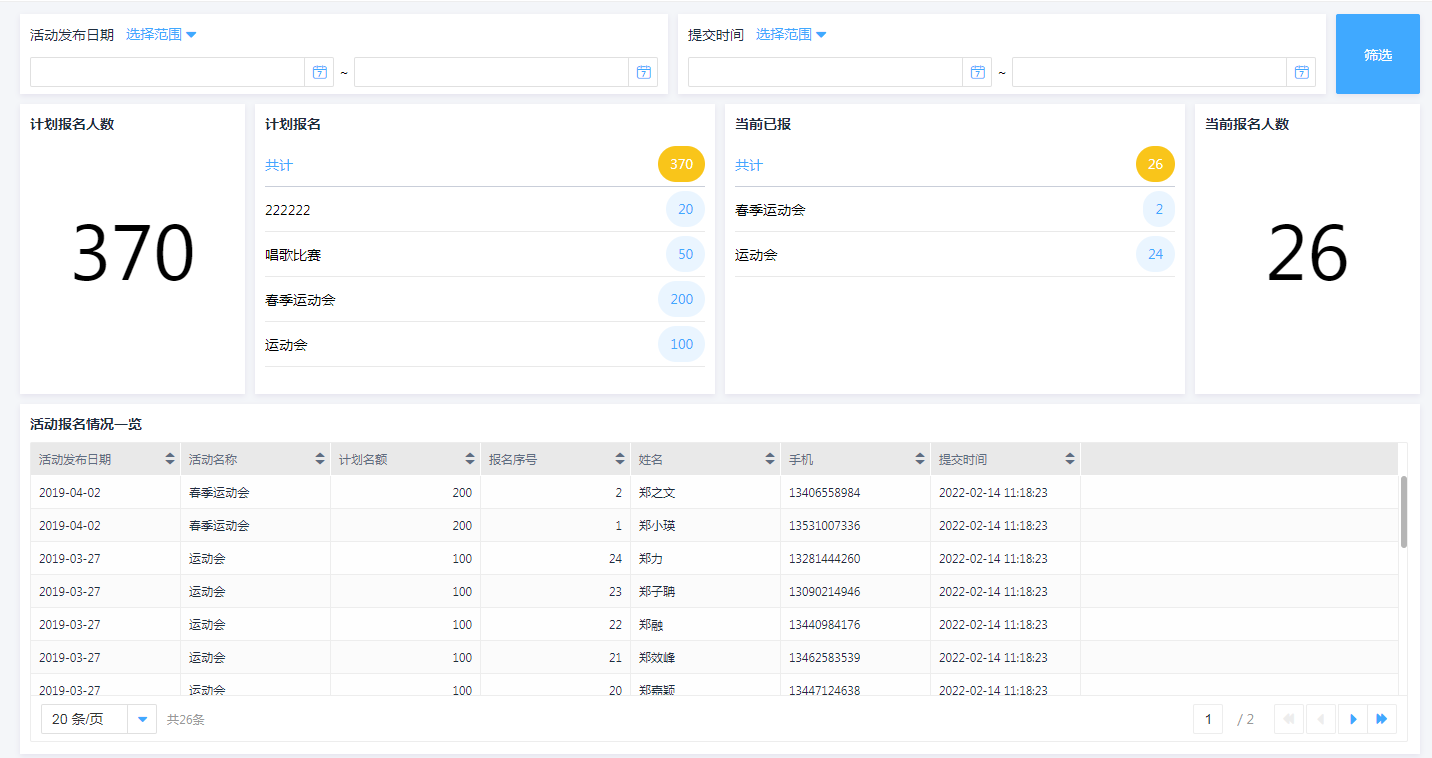Jump to last page of table
Screen dimensions: 1432x758
1382,719
